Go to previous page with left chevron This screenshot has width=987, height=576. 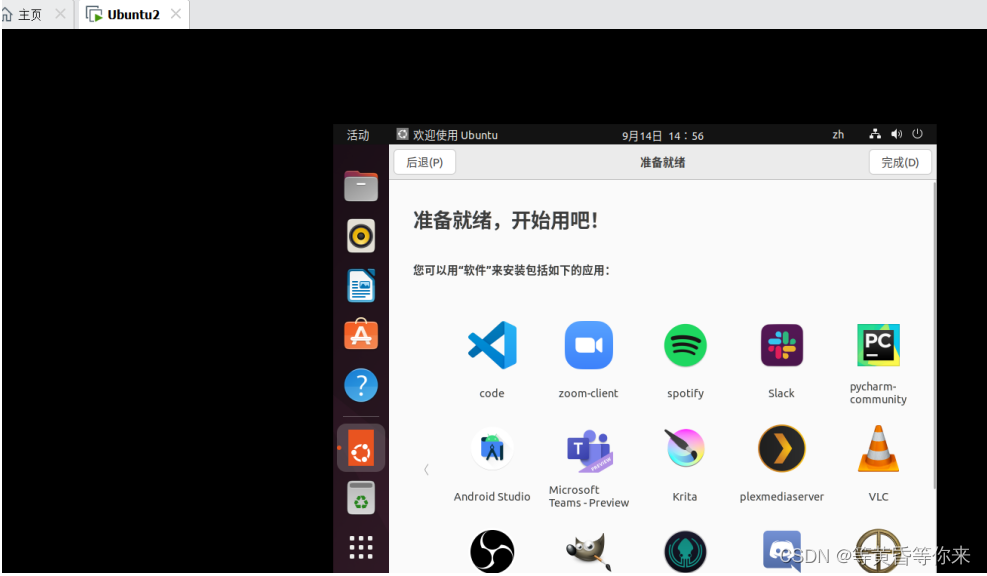426,470
